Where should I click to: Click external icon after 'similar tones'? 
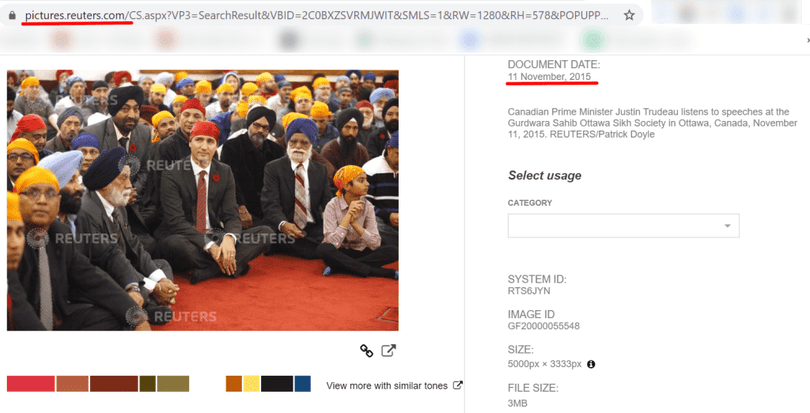click(x=458, y=385)
